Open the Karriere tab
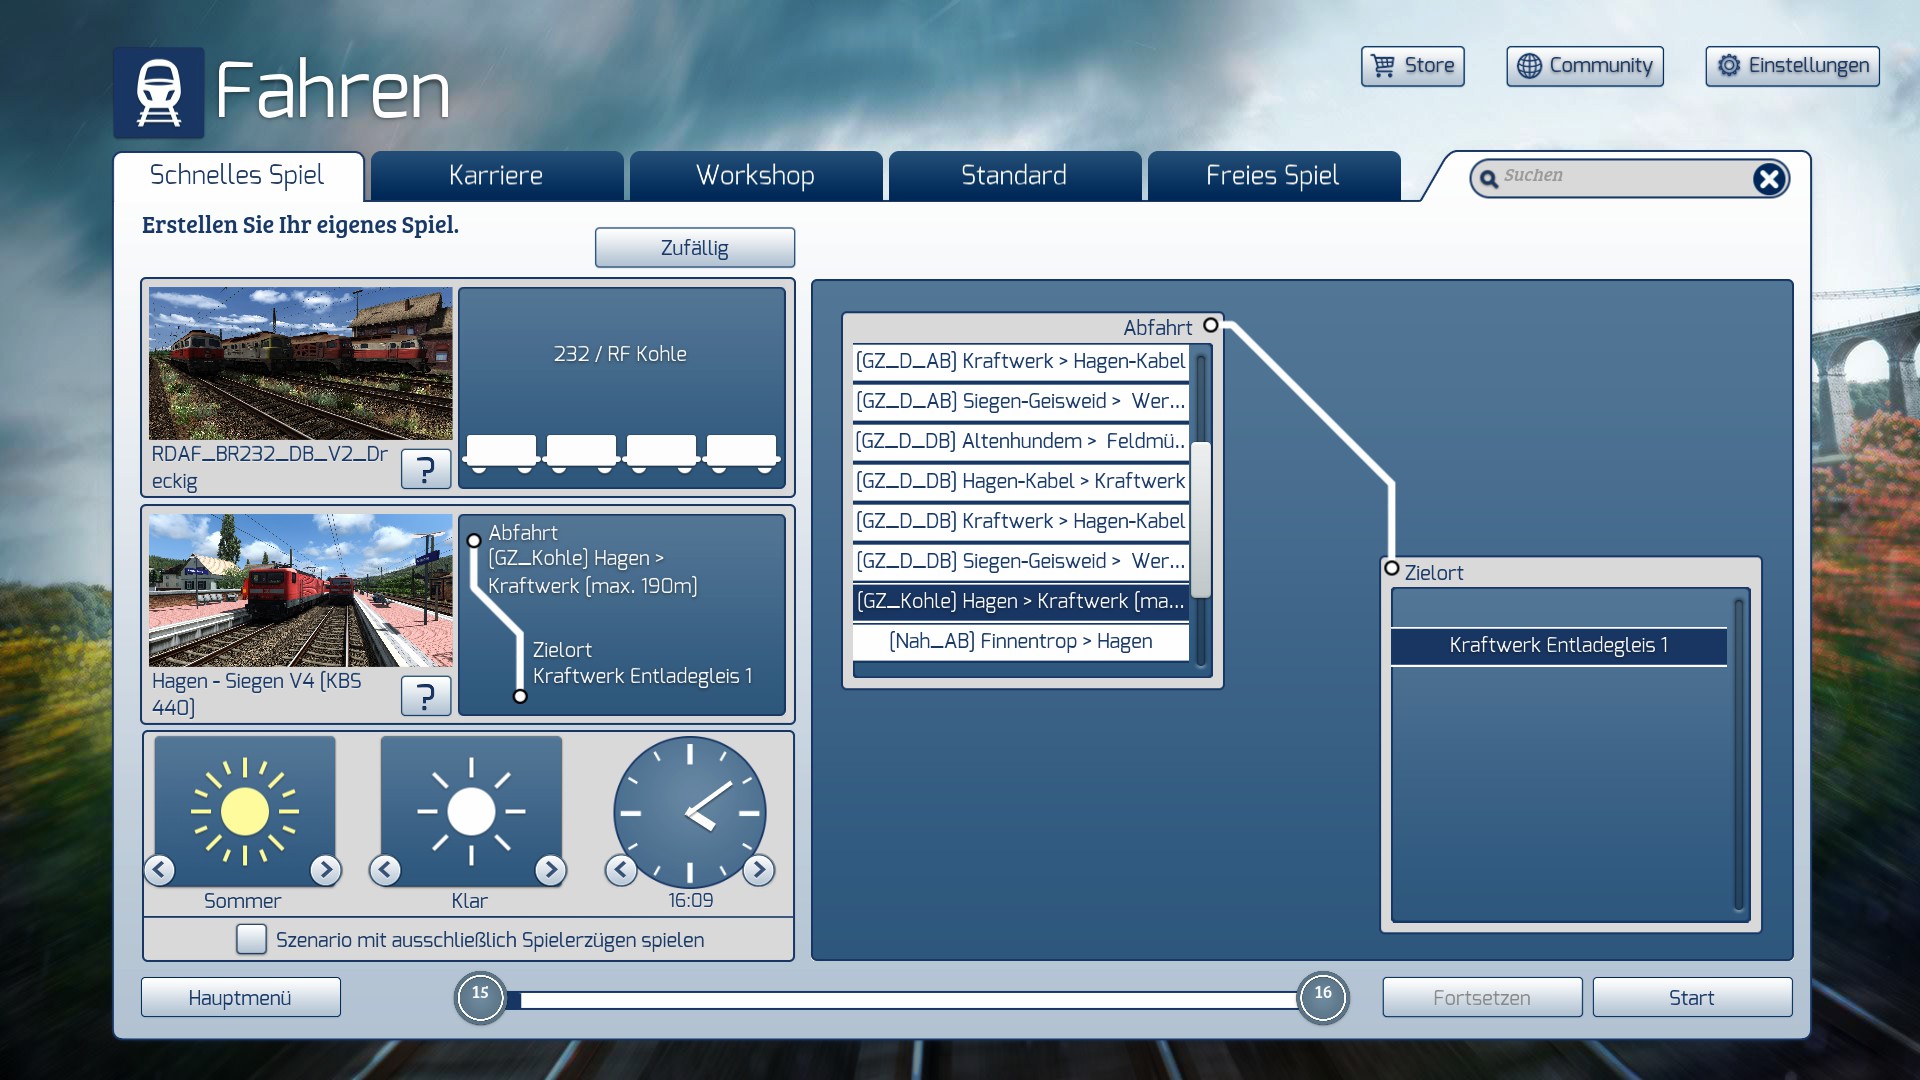The image size is (1920, 1080). point(496,176)
